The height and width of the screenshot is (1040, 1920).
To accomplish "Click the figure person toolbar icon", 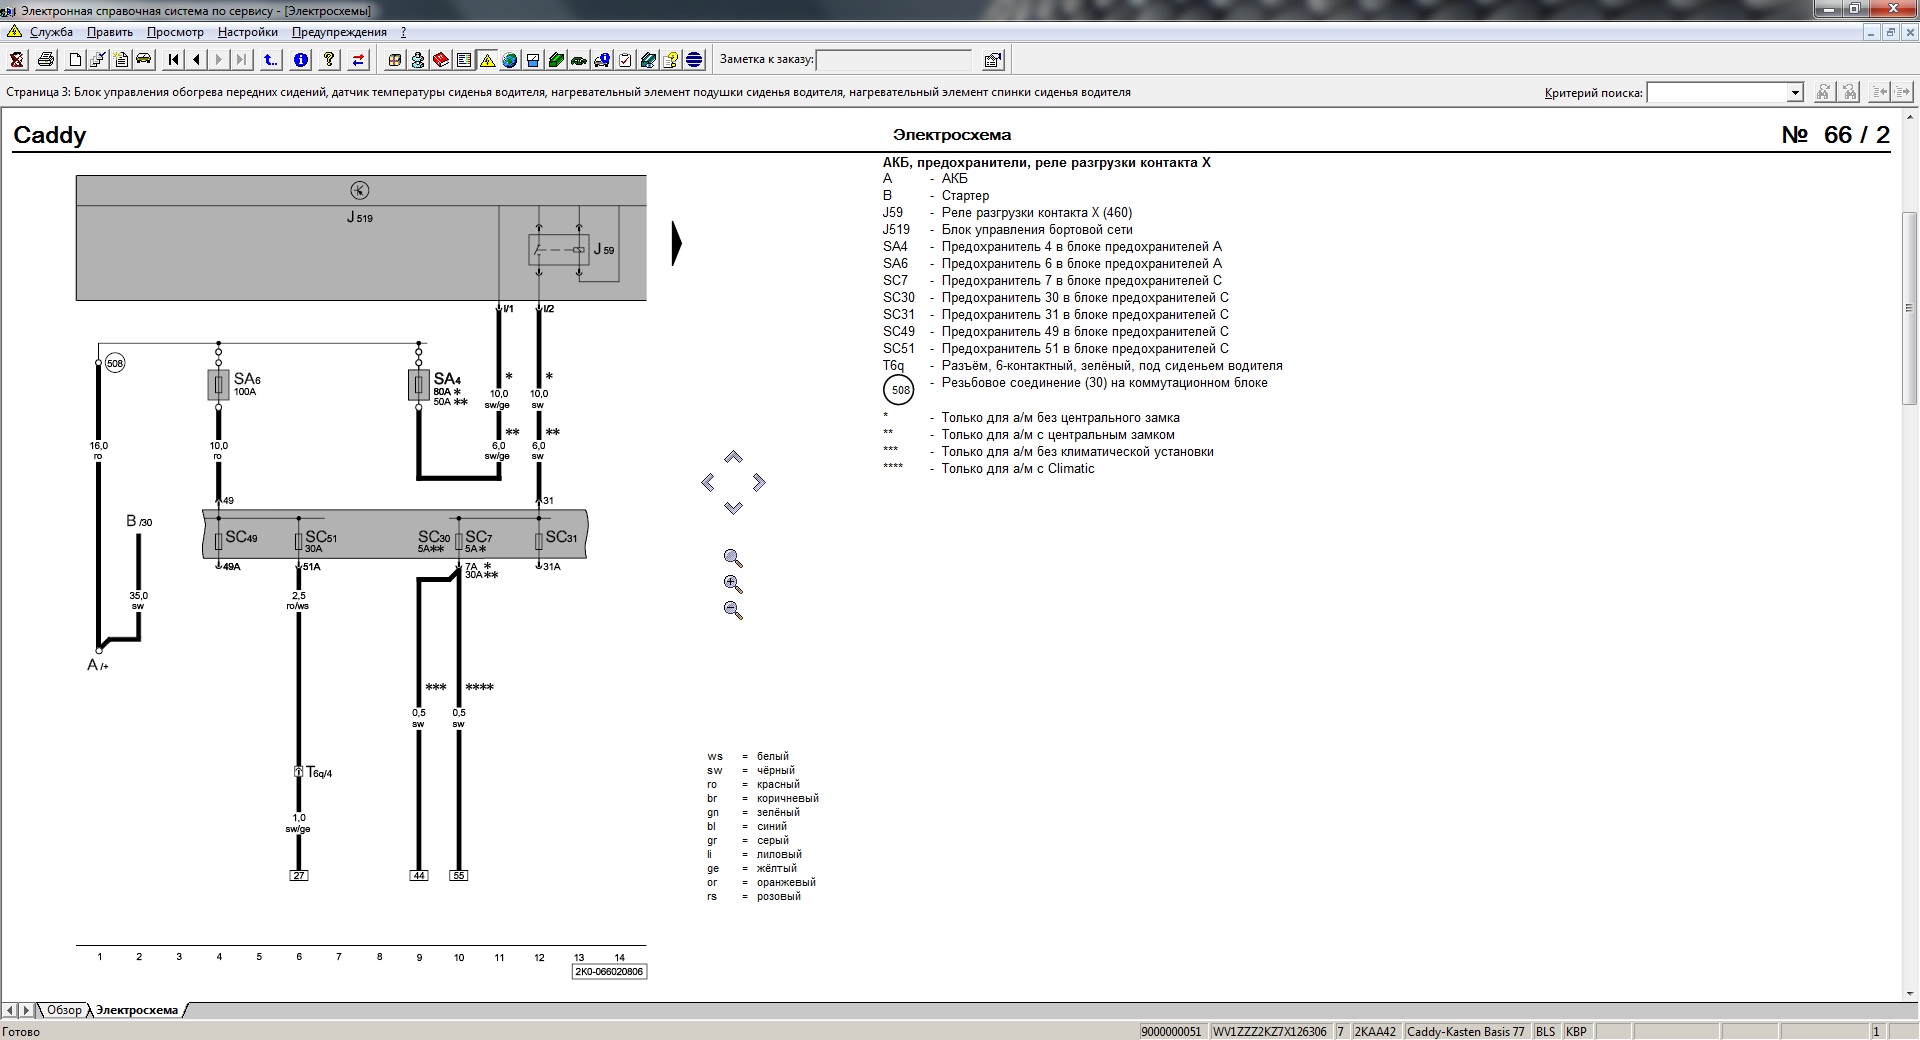I will 418,60.
